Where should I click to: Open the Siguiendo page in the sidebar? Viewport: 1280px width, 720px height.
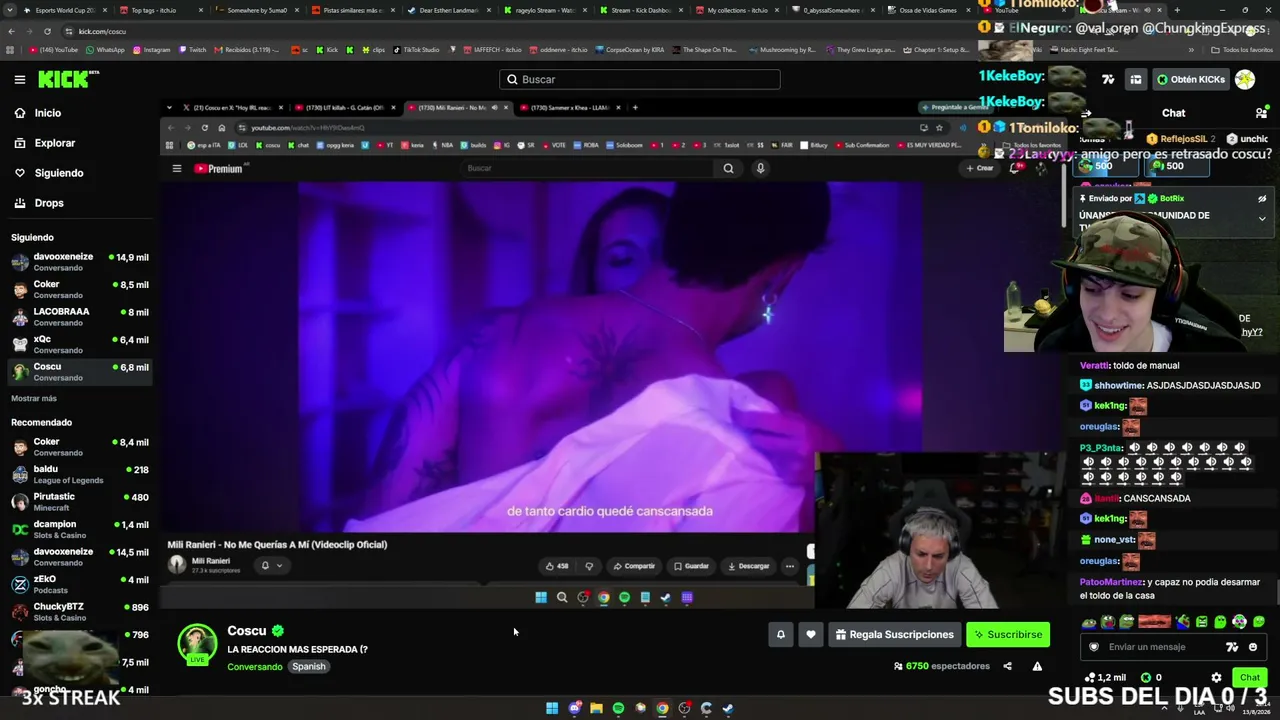tap(59, 173)
